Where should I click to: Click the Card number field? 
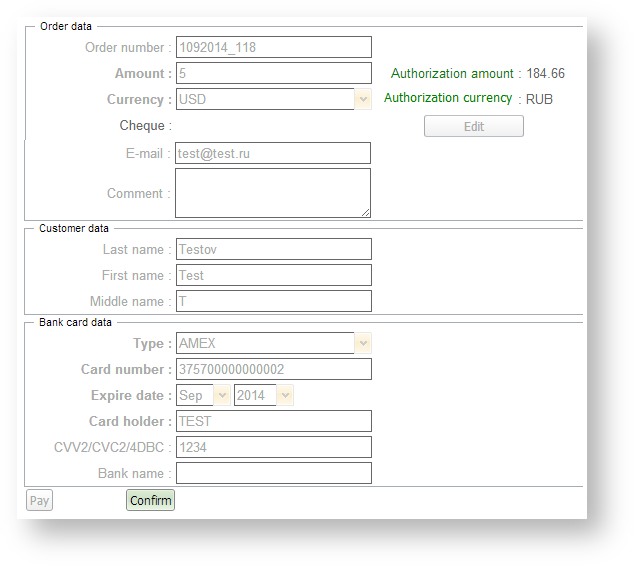click(x=274, y=369)
